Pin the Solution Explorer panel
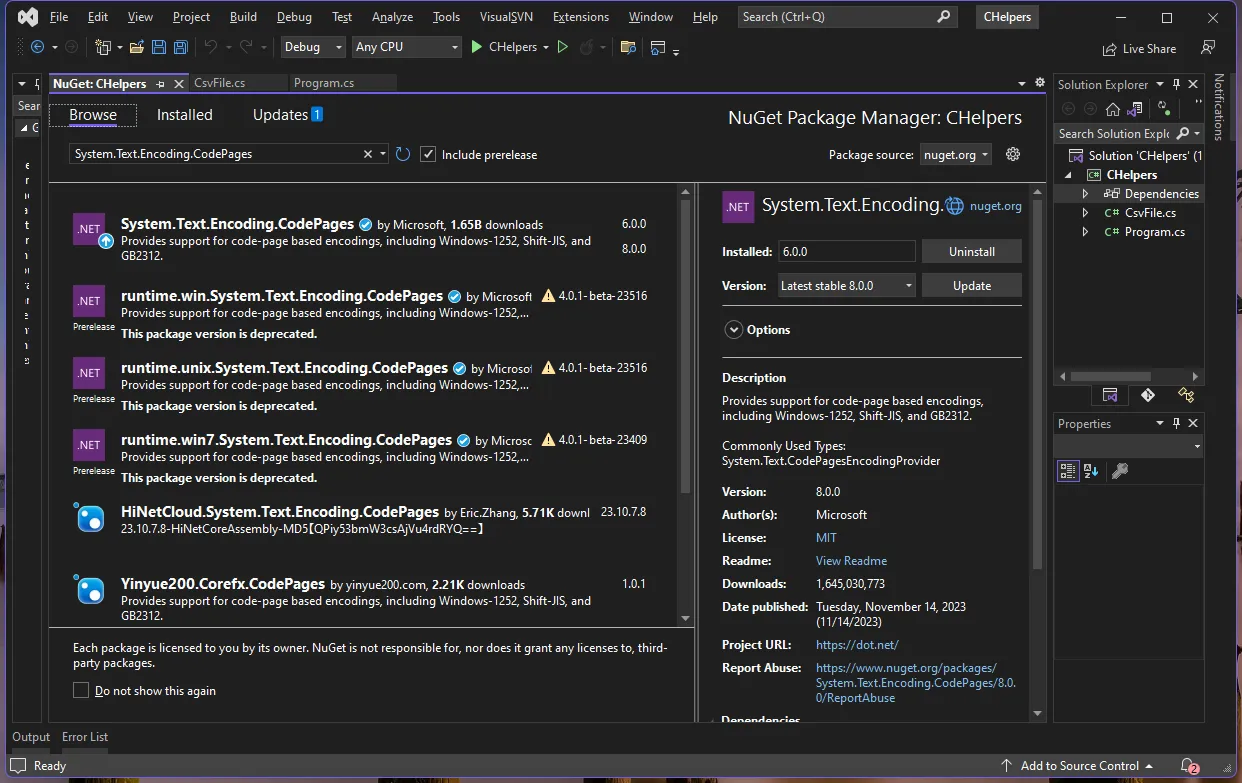1242x783 pixels. [x=1177, y=85]
